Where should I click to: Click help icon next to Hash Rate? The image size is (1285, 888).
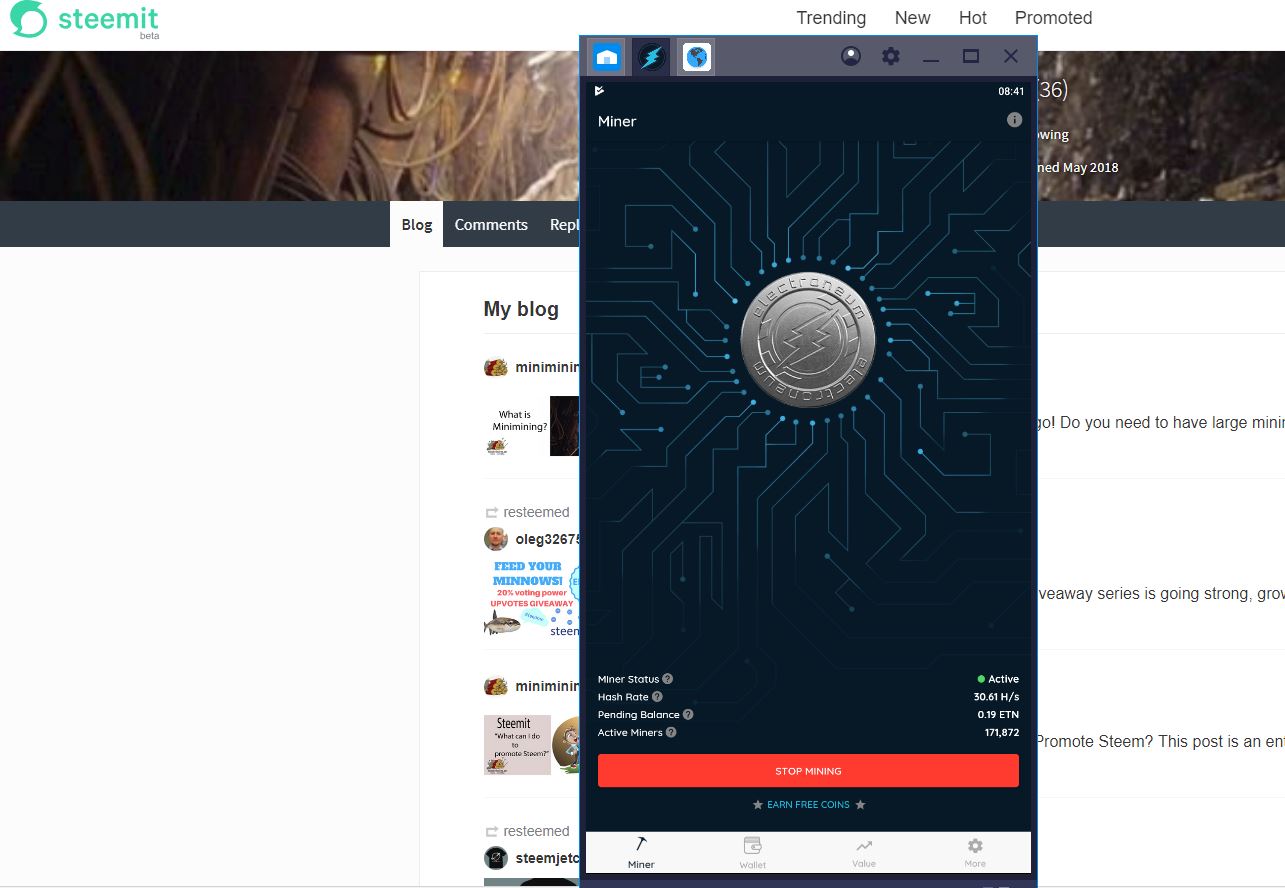click(657, 697)
